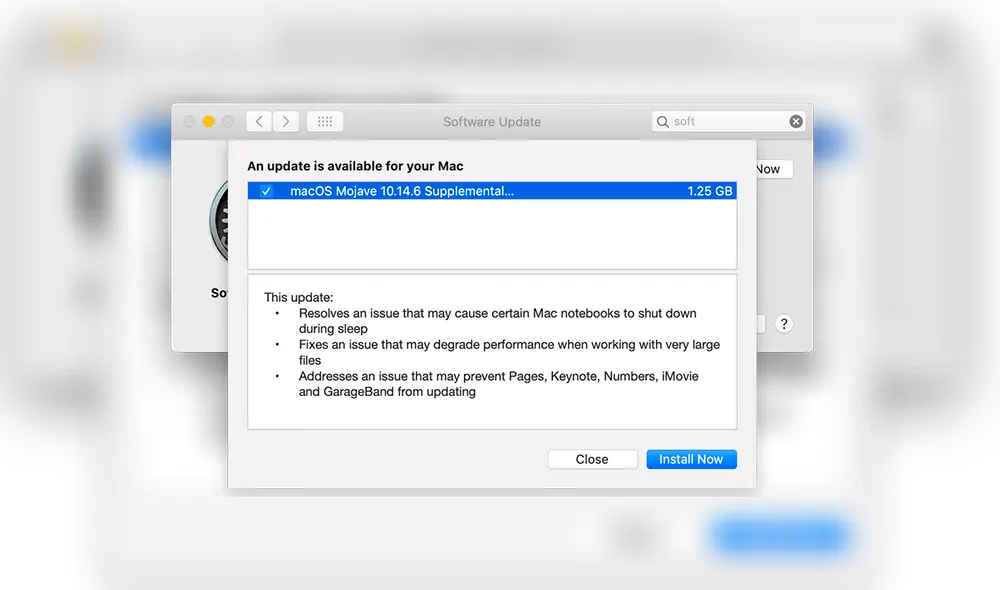Click the Software Update title bar

(492, 121)
